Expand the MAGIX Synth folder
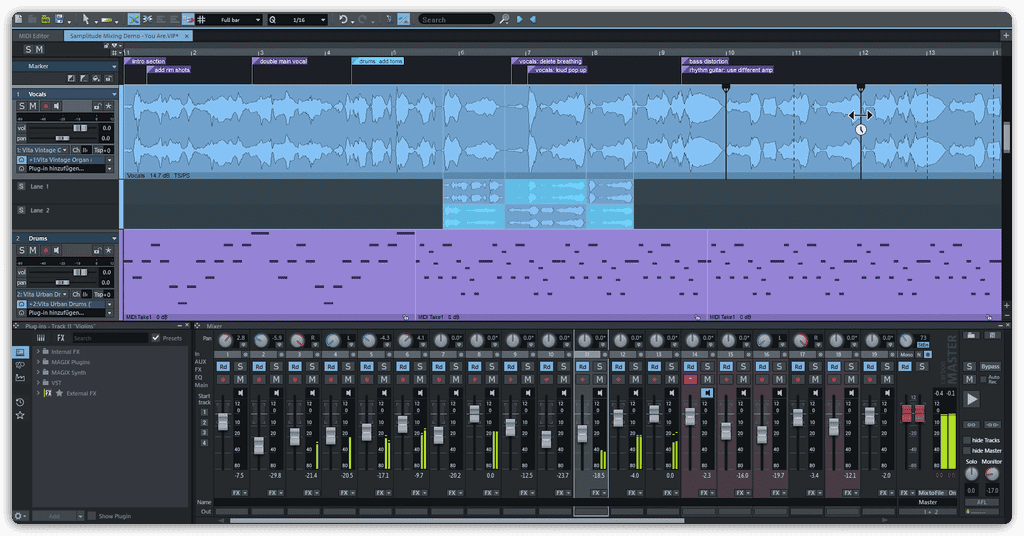Image resolution: width=1024 pixels, height=536 pixels. click(38, 372)
